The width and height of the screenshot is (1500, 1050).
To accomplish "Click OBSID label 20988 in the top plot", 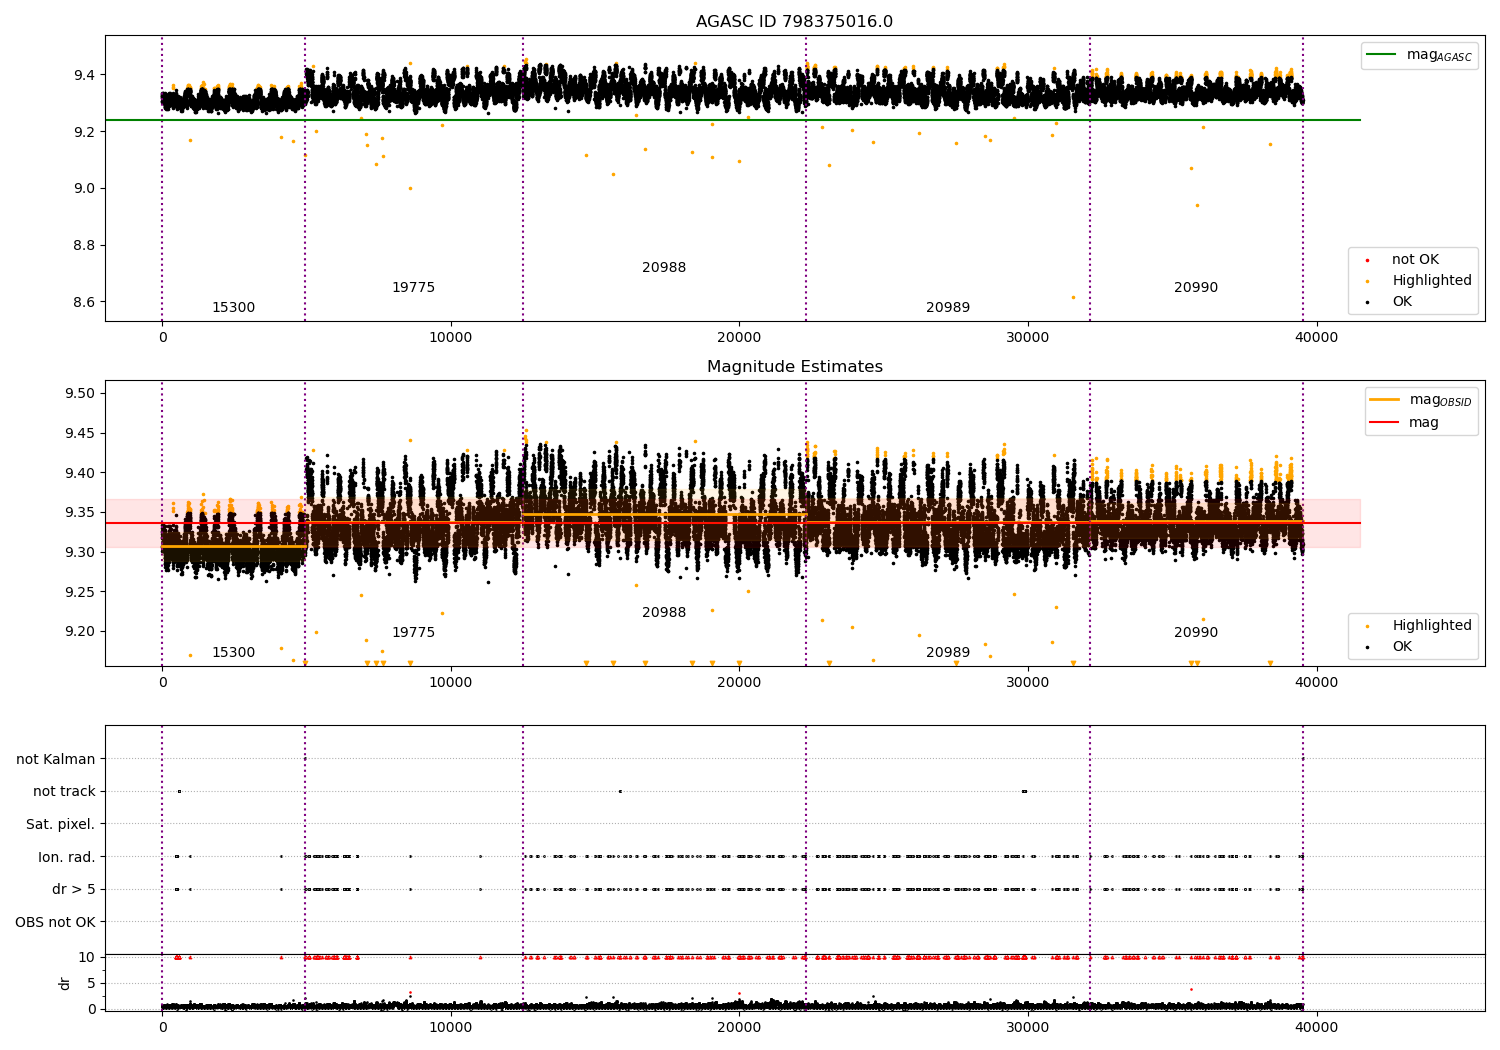I will [664, 268].
